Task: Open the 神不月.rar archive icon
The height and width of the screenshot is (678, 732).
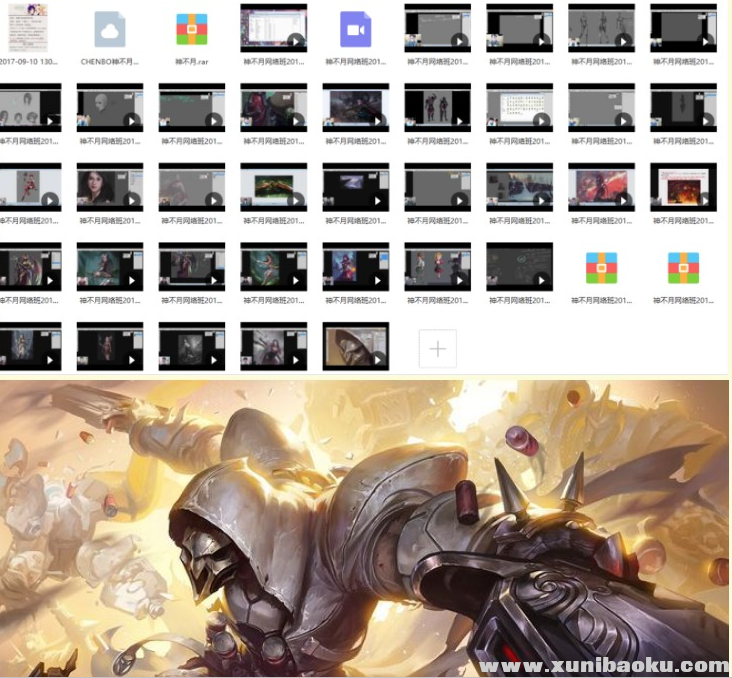Action: pyautogui.click(x=191, y=29)
